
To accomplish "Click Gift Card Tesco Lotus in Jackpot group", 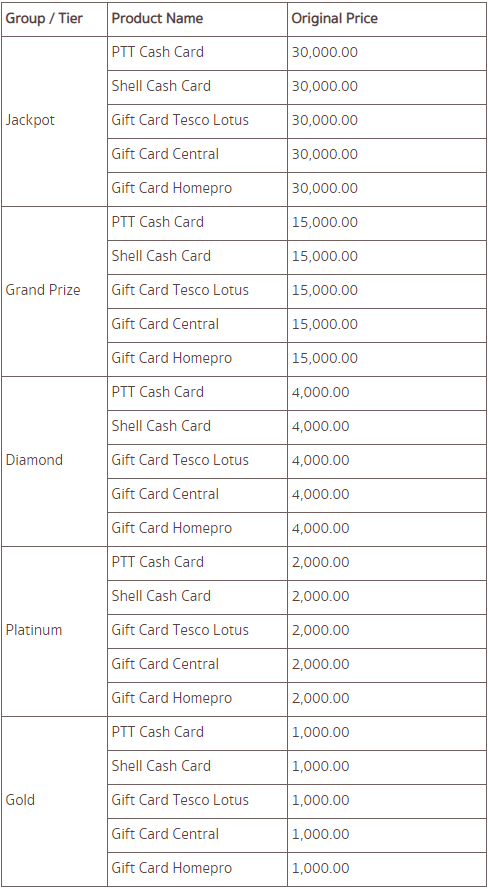I will click(x=180, y=120).
